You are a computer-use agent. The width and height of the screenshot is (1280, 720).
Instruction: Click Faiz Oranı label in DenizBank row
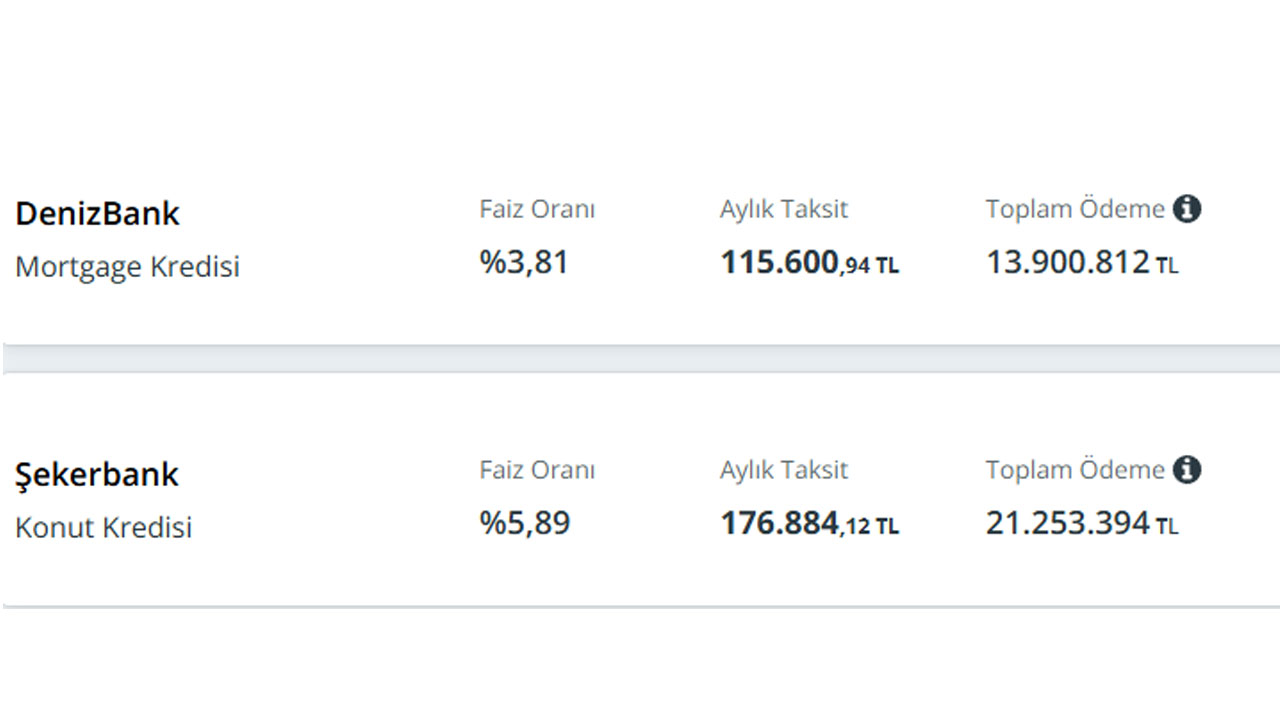pos(537,209)
